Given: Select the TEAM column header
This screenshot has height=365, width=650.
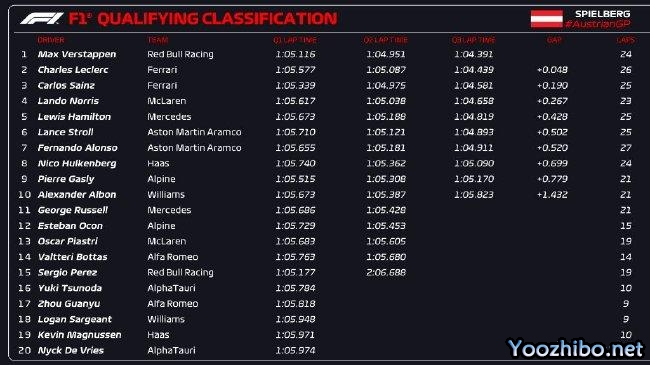Looking at the screenshot, I should [158, 40].
